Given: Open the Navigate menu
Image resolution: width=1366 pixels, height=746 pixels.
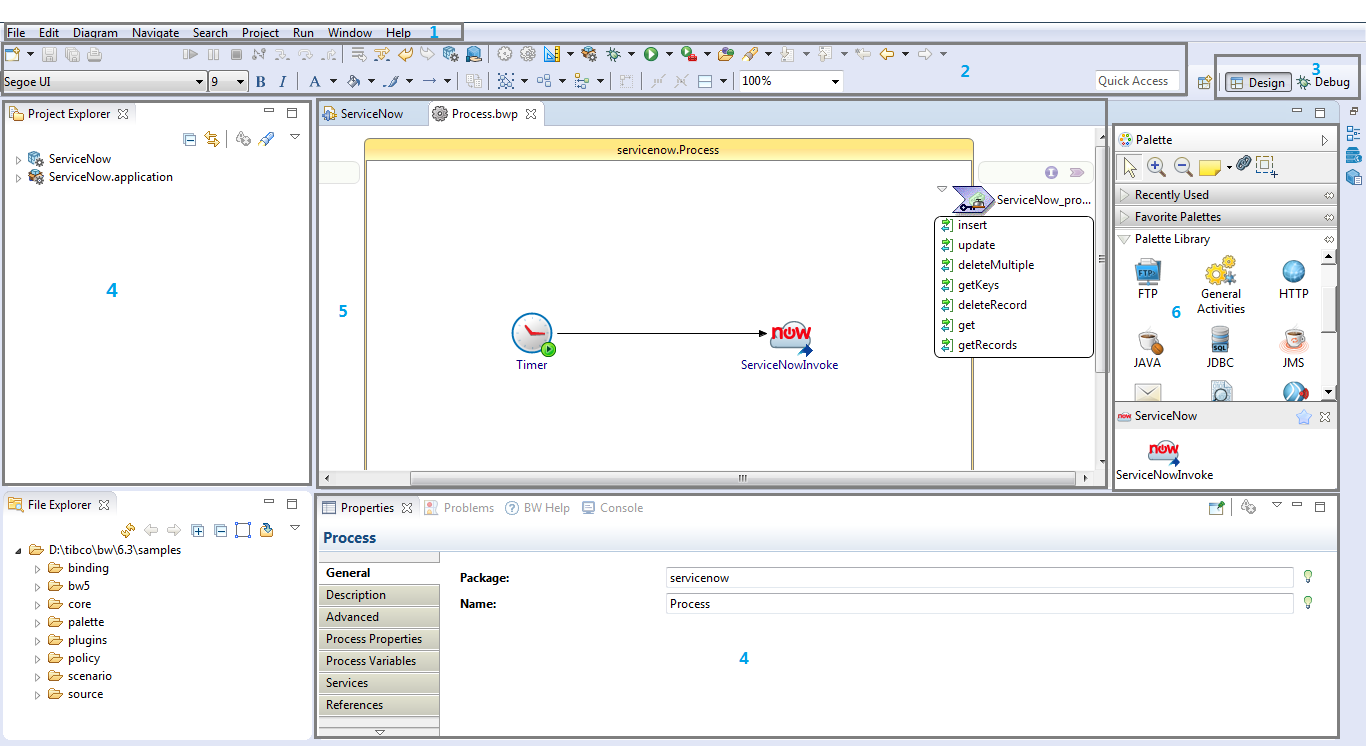Looking at the screenshot, I should 155,33.
